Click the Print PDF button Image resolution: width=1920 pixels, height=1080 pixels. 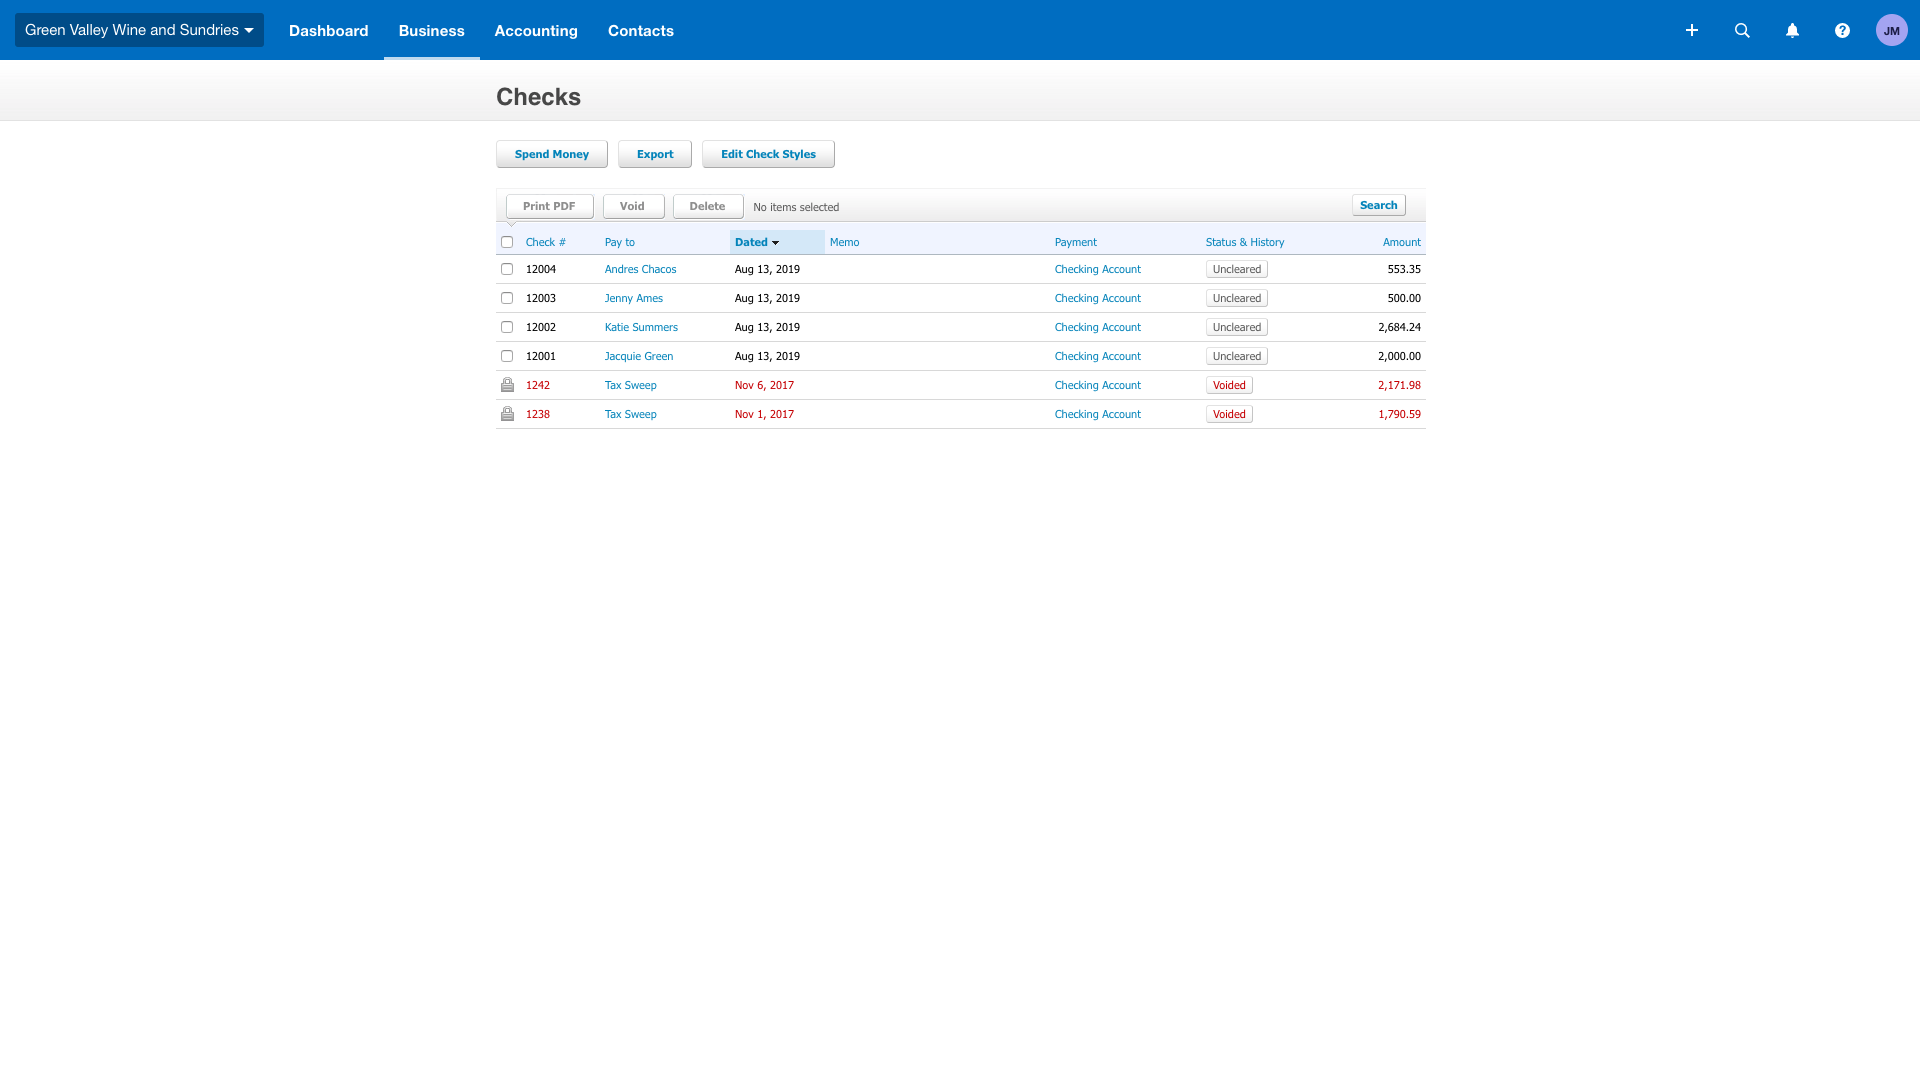click(x=549, y=206)
